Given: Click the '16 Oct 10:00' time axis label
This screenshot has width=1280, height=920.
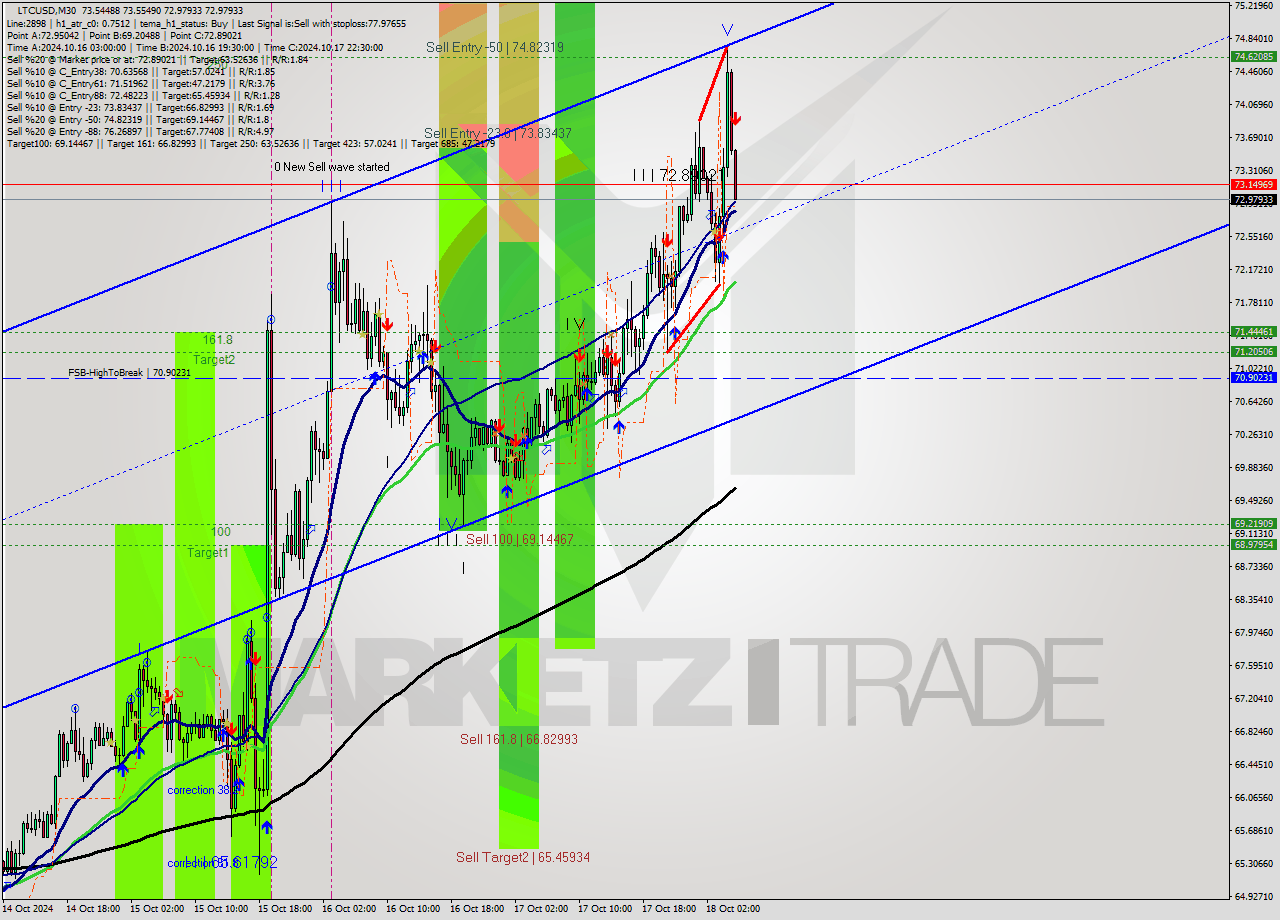Looking at the screenshot, I should (413, 909).
